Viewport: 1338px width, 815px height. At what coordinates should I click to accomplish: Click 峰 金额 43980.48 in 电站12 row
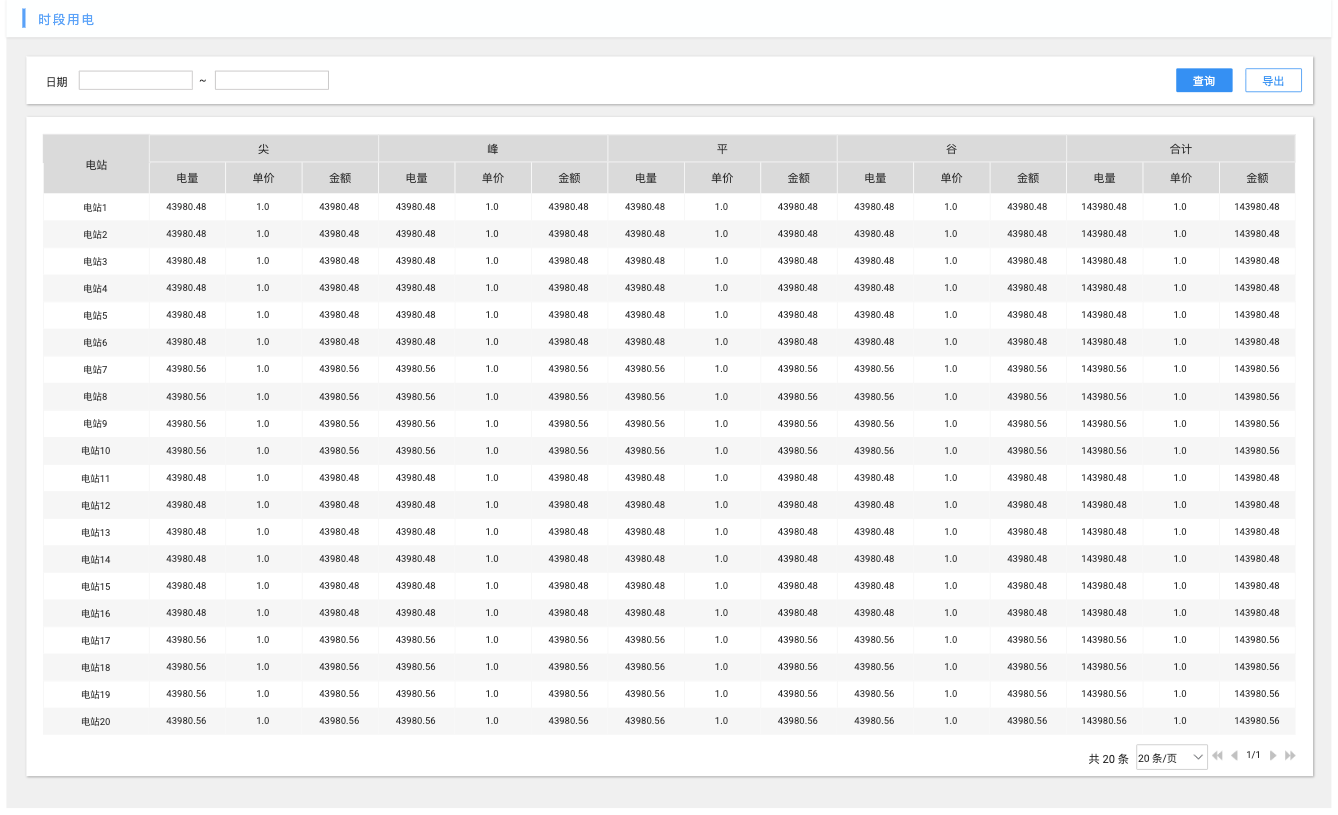pyautogui.click(x=569, y=505)
